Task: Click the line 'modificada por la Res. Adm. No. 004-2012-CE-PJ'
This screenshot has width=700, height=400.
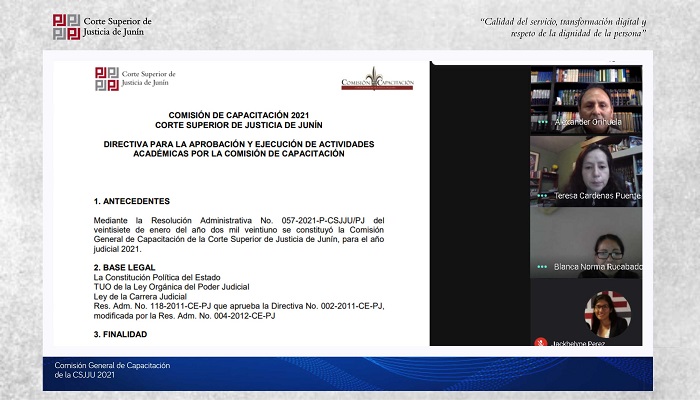Action: click(x=184, y=316)
